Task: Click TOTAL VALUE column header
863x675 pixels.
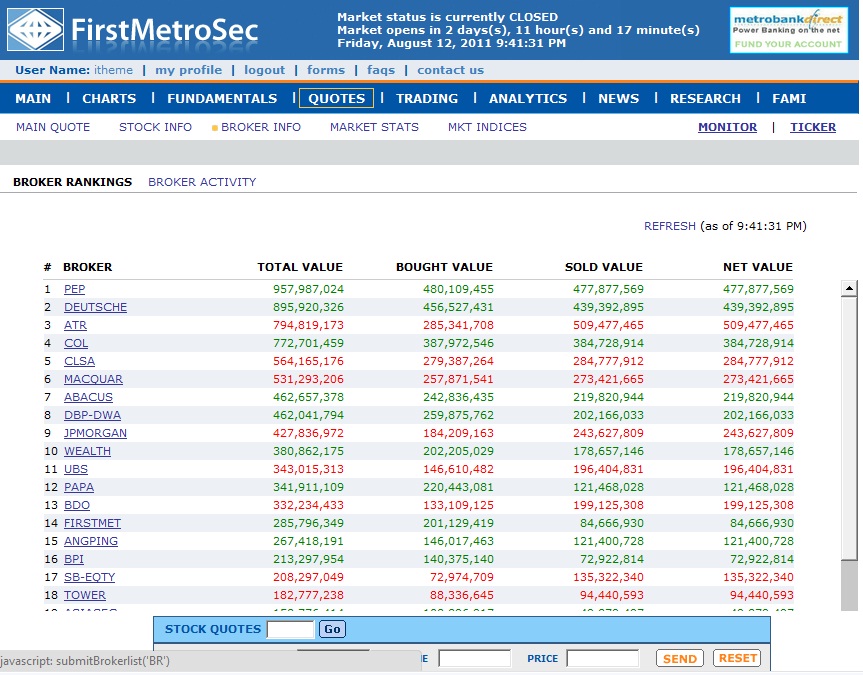Action: (x=300, y=267)
